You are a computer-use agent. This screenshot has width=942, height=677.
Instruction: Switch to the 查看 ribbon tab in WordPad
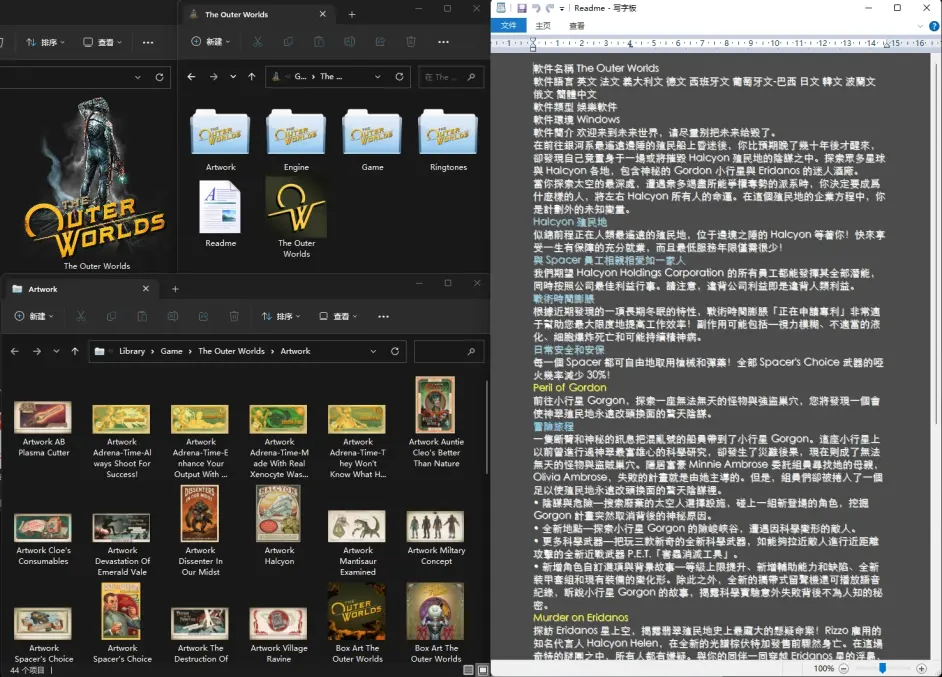[x=577, y=26]
